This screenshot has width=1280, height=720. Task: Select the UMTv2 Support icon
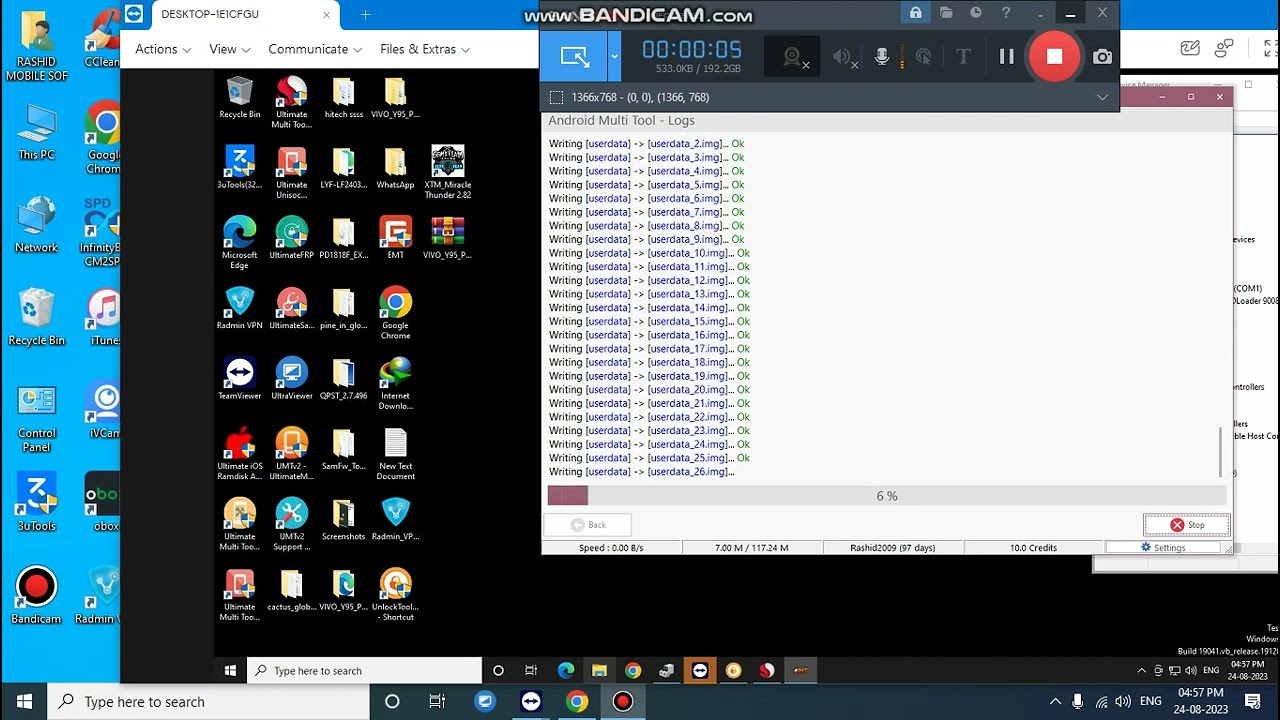292,524
